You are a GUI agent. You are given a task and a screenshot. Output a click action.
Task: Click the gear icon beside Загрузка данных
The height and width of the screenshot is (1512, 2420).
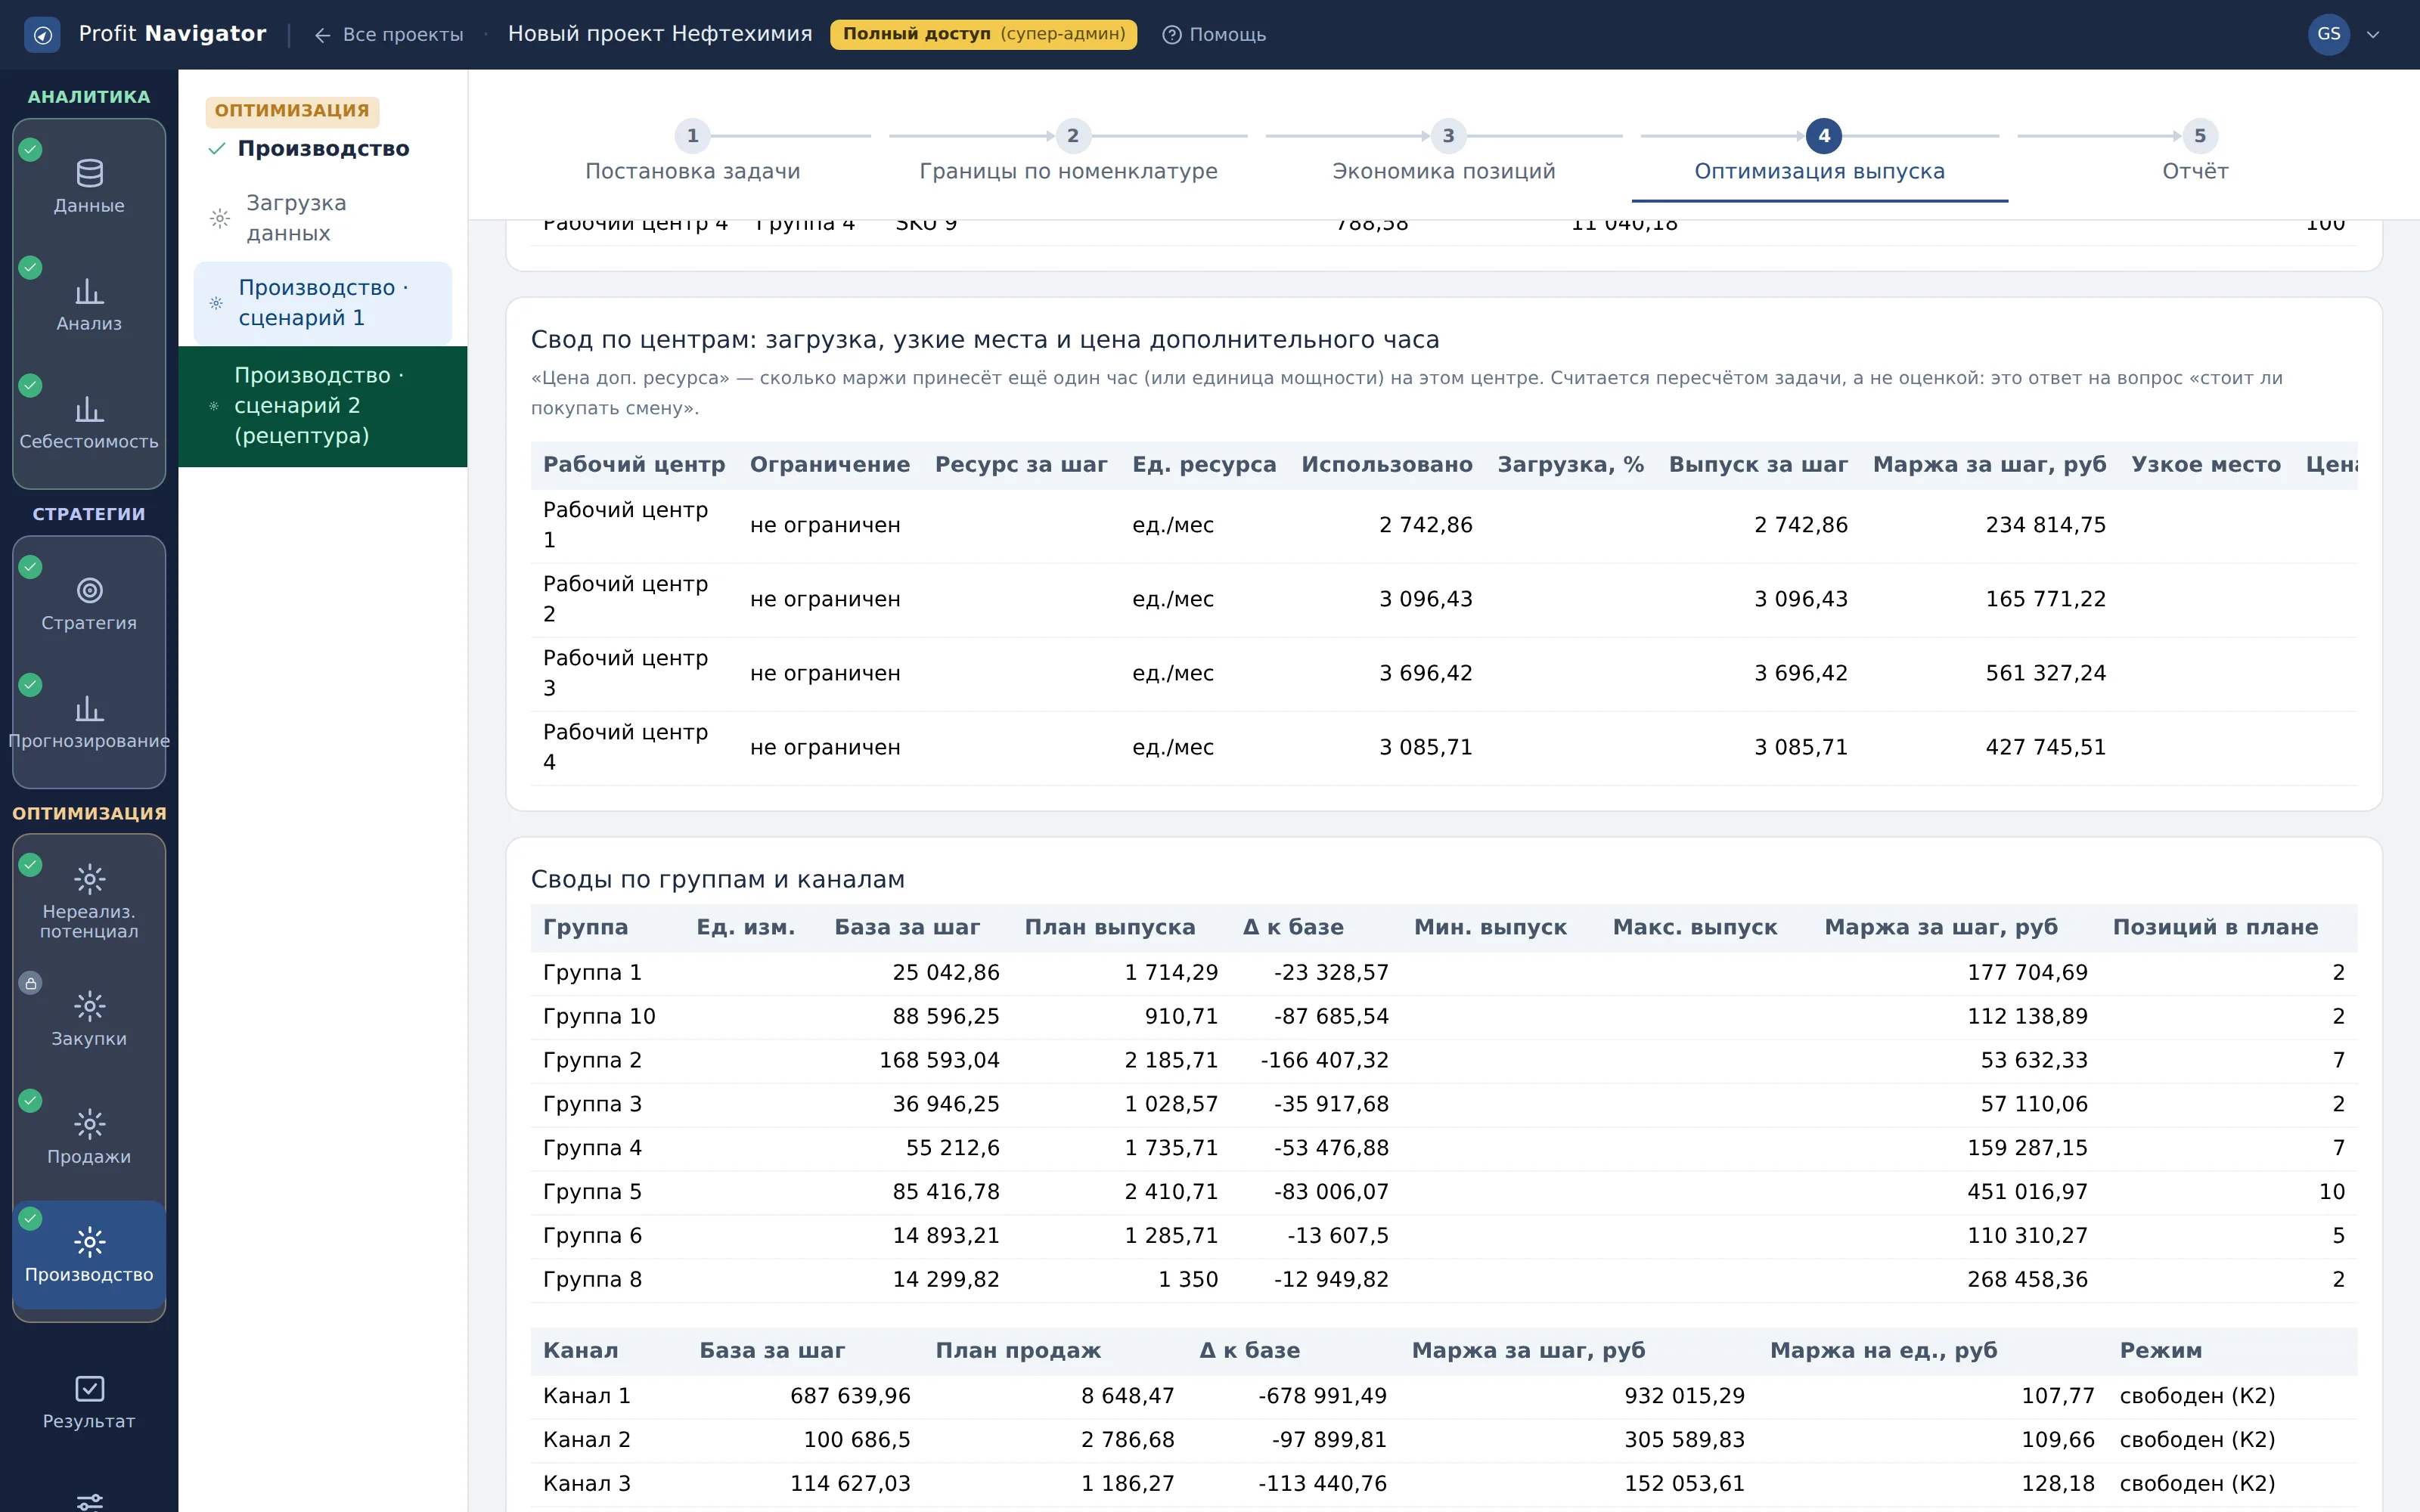pos(220,218)
